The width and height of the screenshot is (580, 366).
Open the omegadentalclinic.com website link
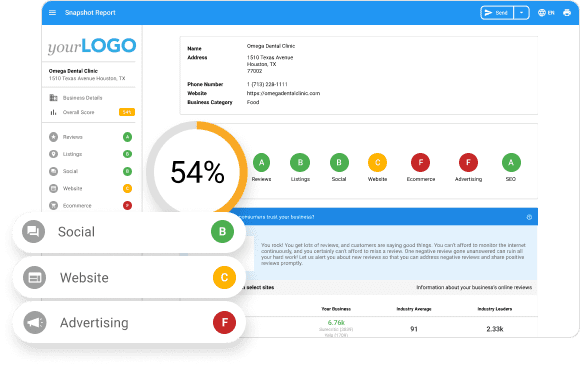coord(283,93)
